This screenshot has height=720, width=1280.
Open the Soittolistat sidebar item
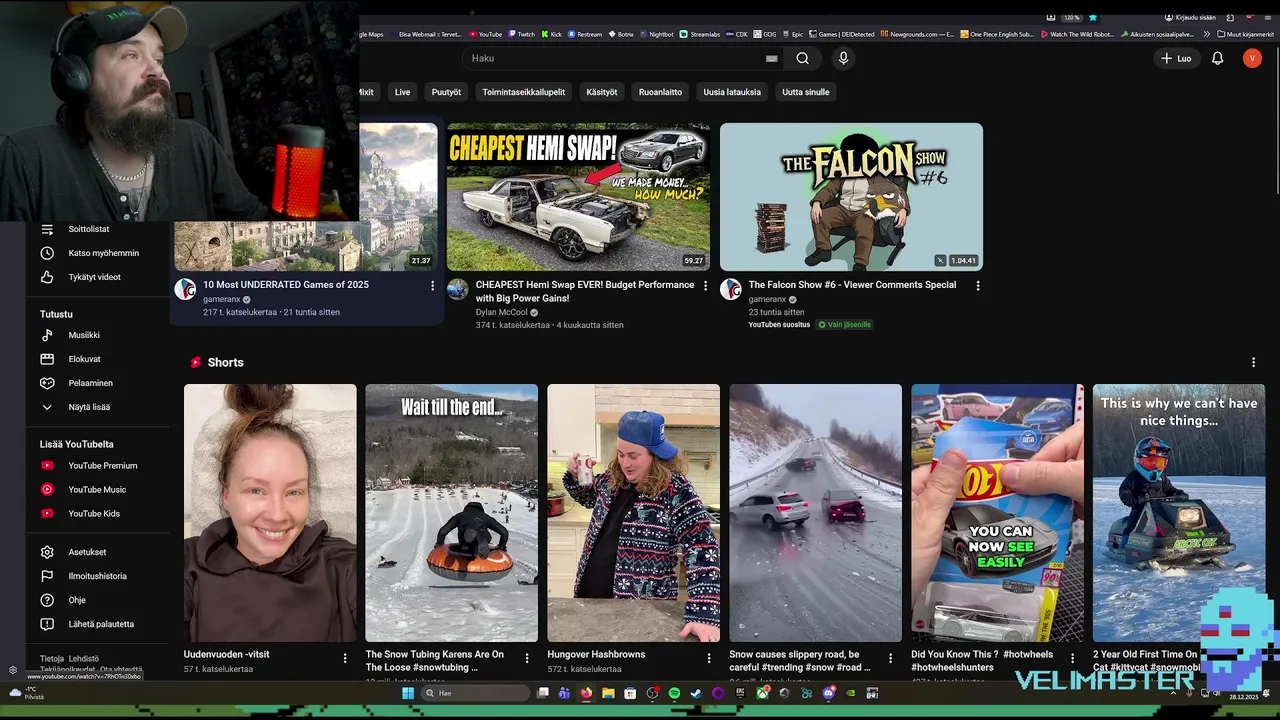point(98,229)
